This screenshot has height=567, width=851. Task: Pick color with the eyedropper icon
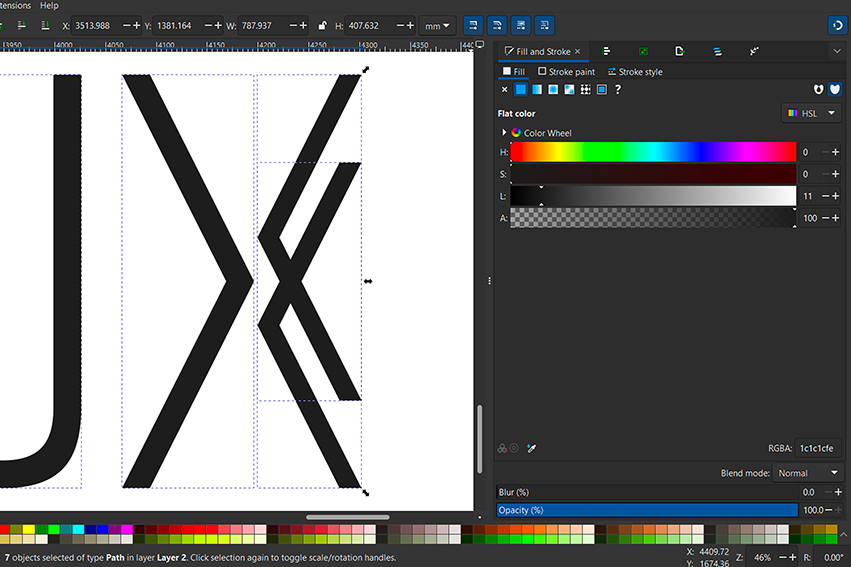point(532,448)
